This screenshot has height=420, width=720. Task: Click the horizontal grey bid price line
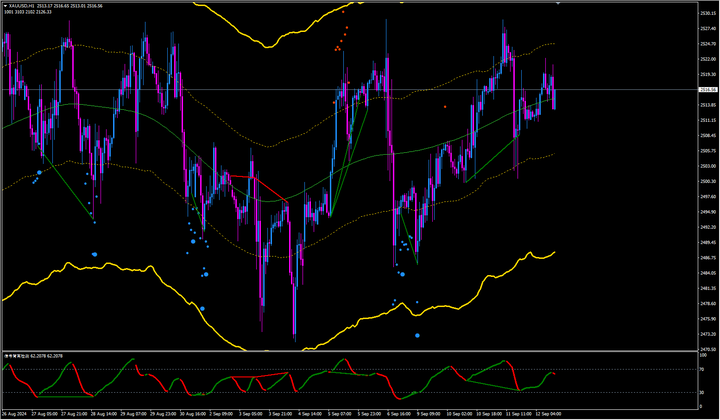tap(620, 90)
